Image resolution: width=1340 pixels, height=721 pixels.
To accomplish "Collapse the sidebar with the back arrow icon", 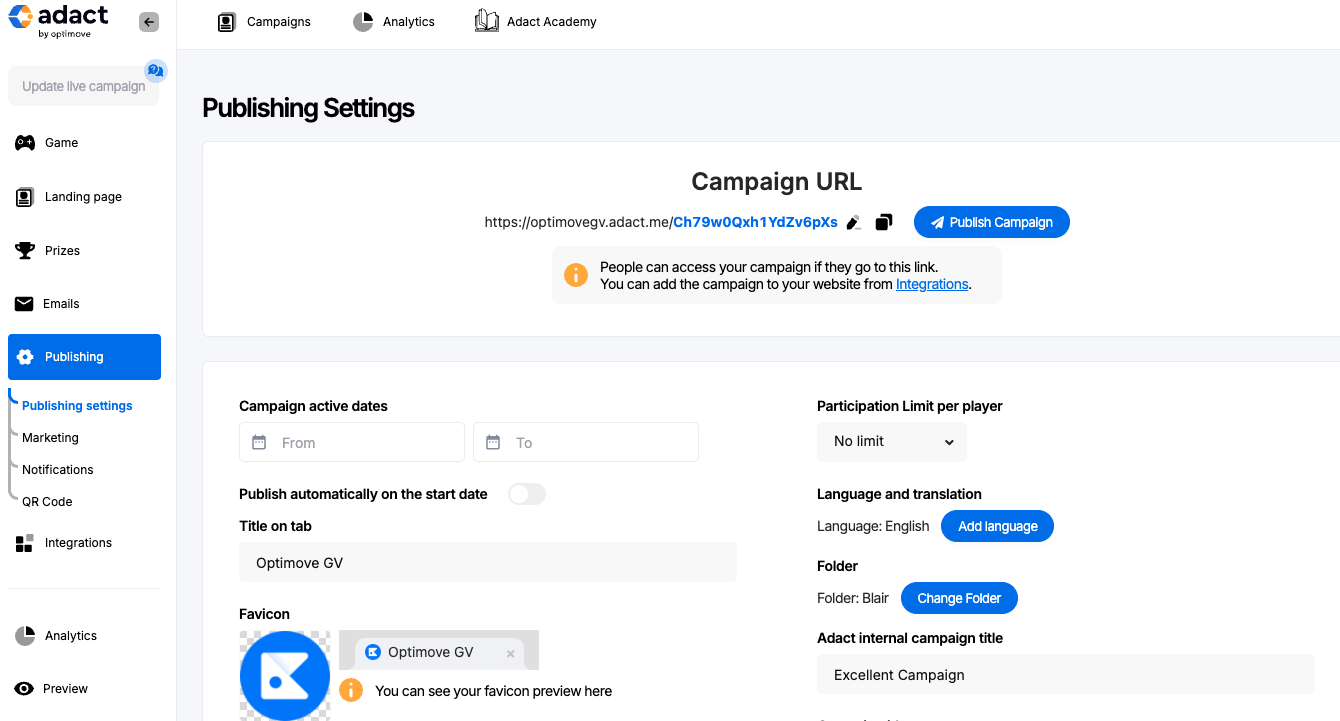I will [x=149, y=22].
